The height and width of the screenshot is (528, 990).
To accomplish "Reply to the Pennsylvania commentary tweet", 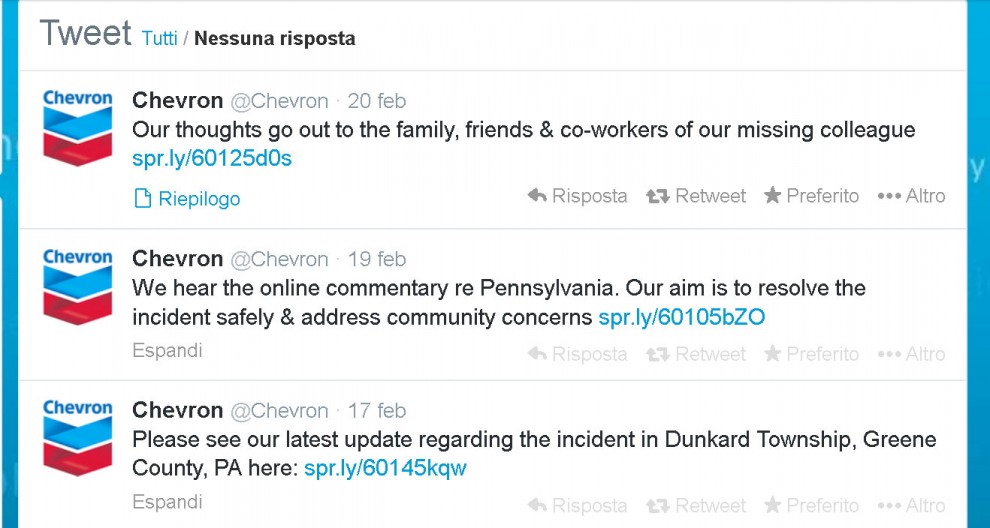I will point(577,354).
